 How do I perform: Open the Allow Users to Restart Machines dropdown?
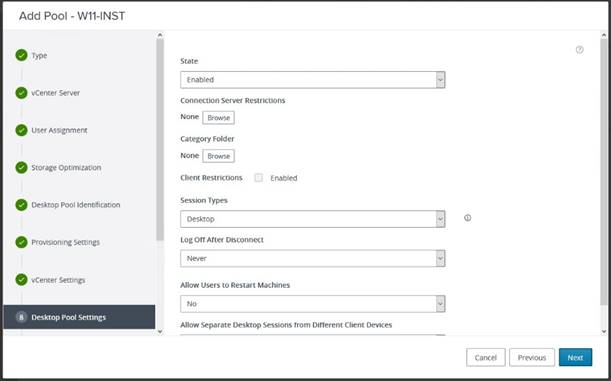tap(313, 303)
